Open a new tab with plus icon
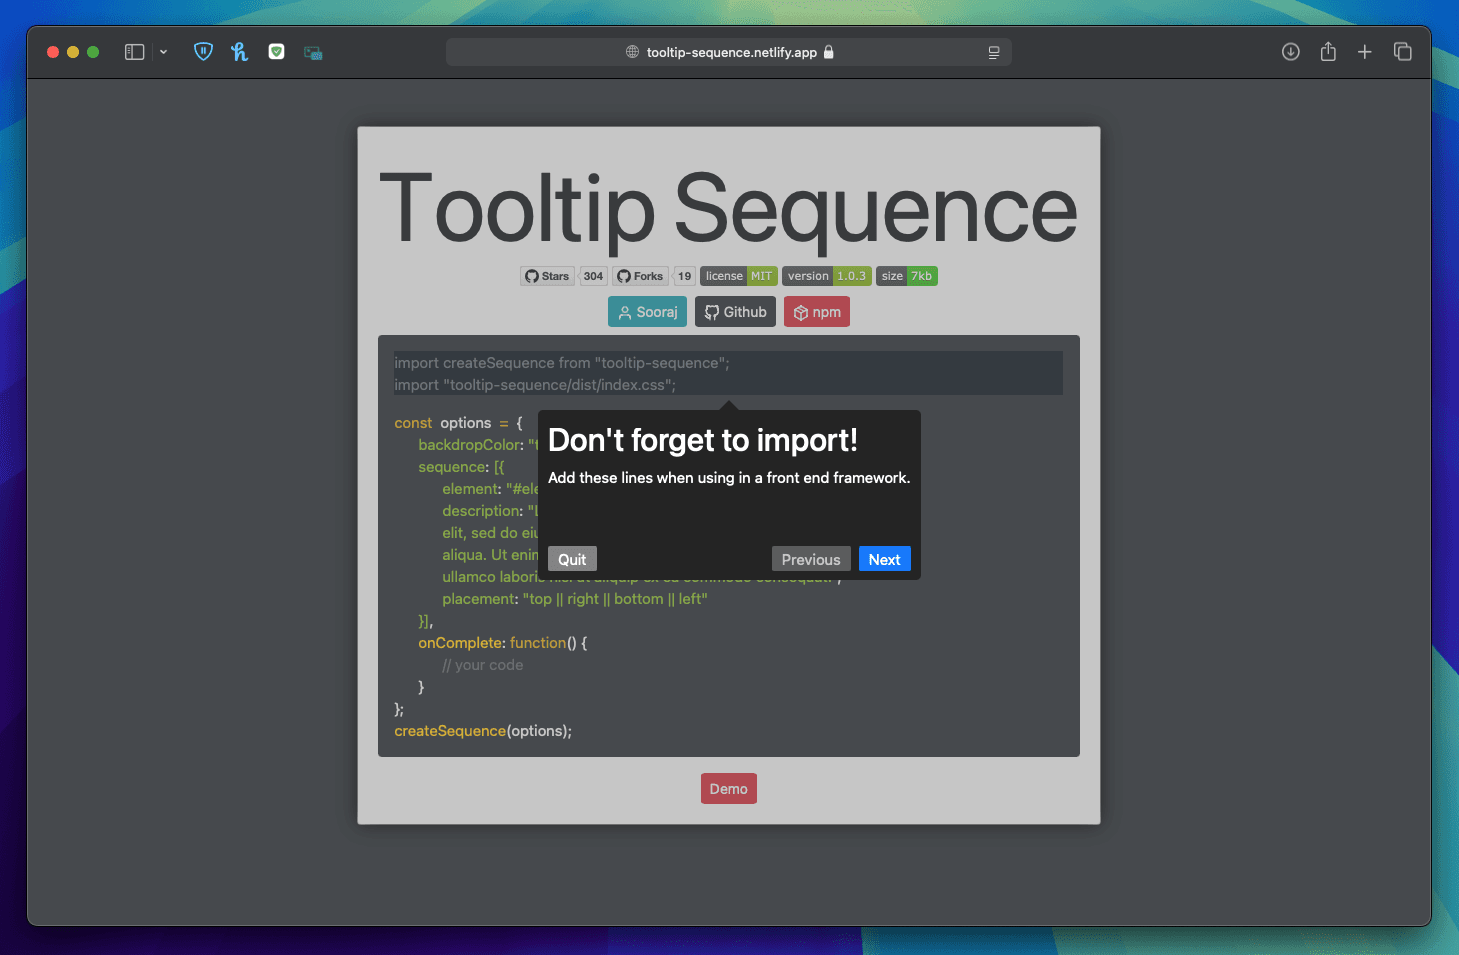 pyautogui.click(x=1364, y=52)
